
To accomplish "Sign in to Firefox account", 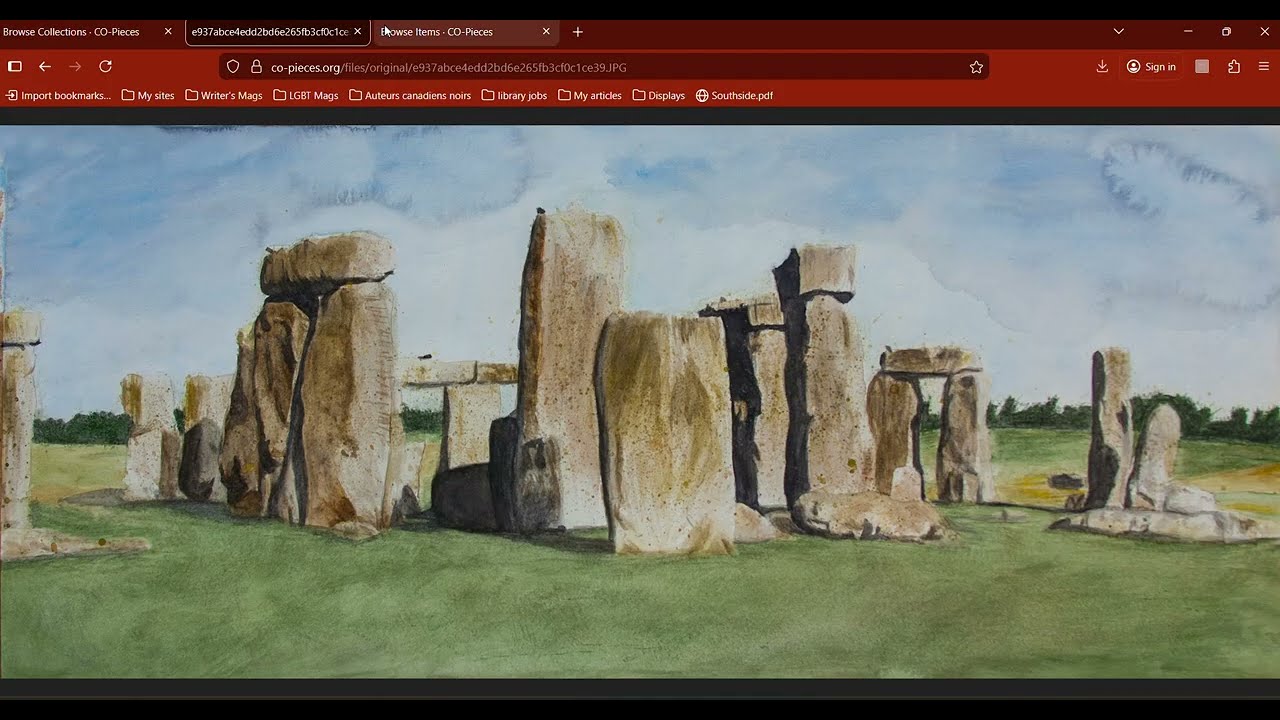I will click(1151, 67).
